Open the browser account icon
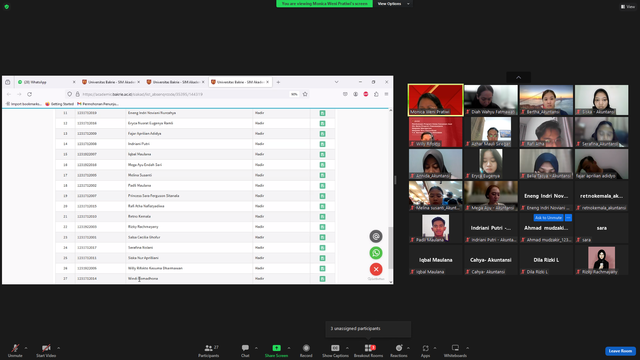This screenshot has height=360, width=640. point(356,94)
